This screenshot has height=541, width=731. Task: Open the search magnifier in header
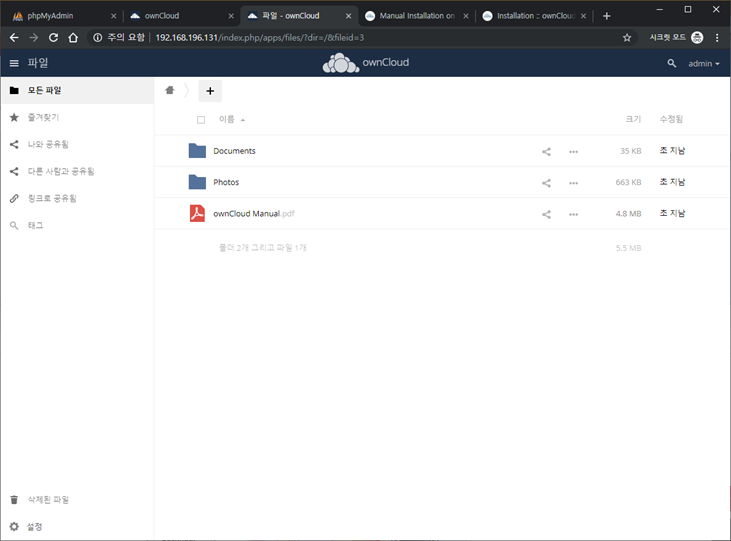(671, 63)
